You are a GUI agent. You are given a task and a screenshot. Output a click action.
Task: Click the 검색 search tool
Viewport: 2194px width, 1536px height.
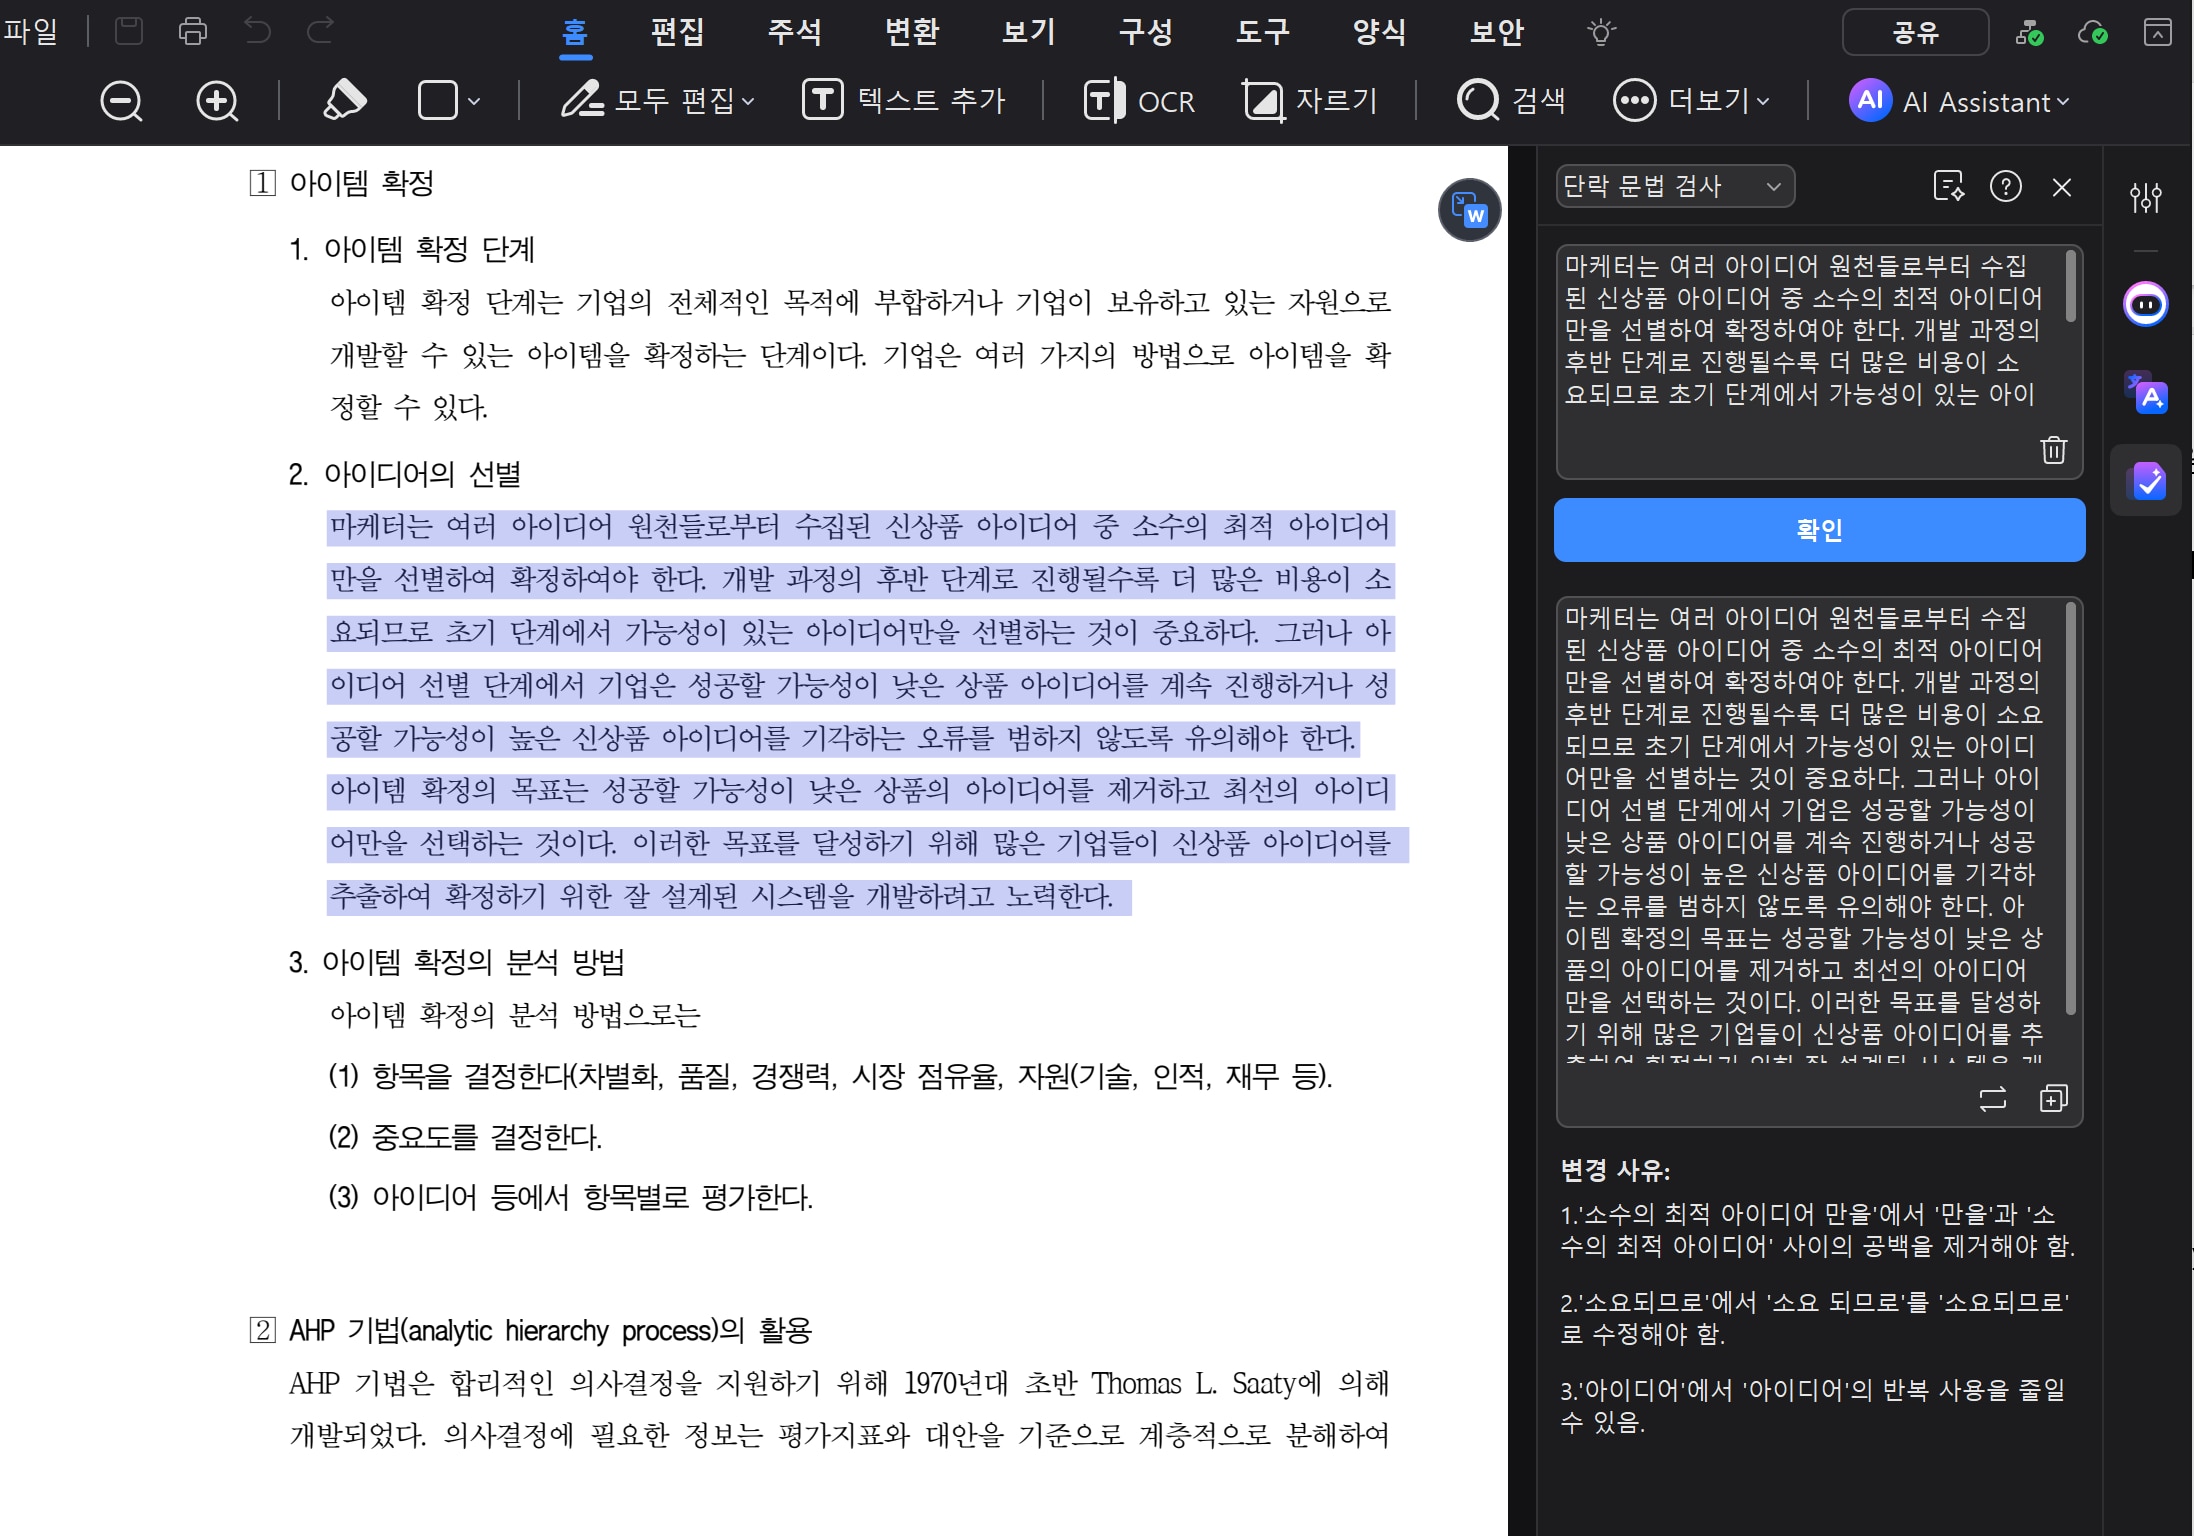tap(1511, 100)
